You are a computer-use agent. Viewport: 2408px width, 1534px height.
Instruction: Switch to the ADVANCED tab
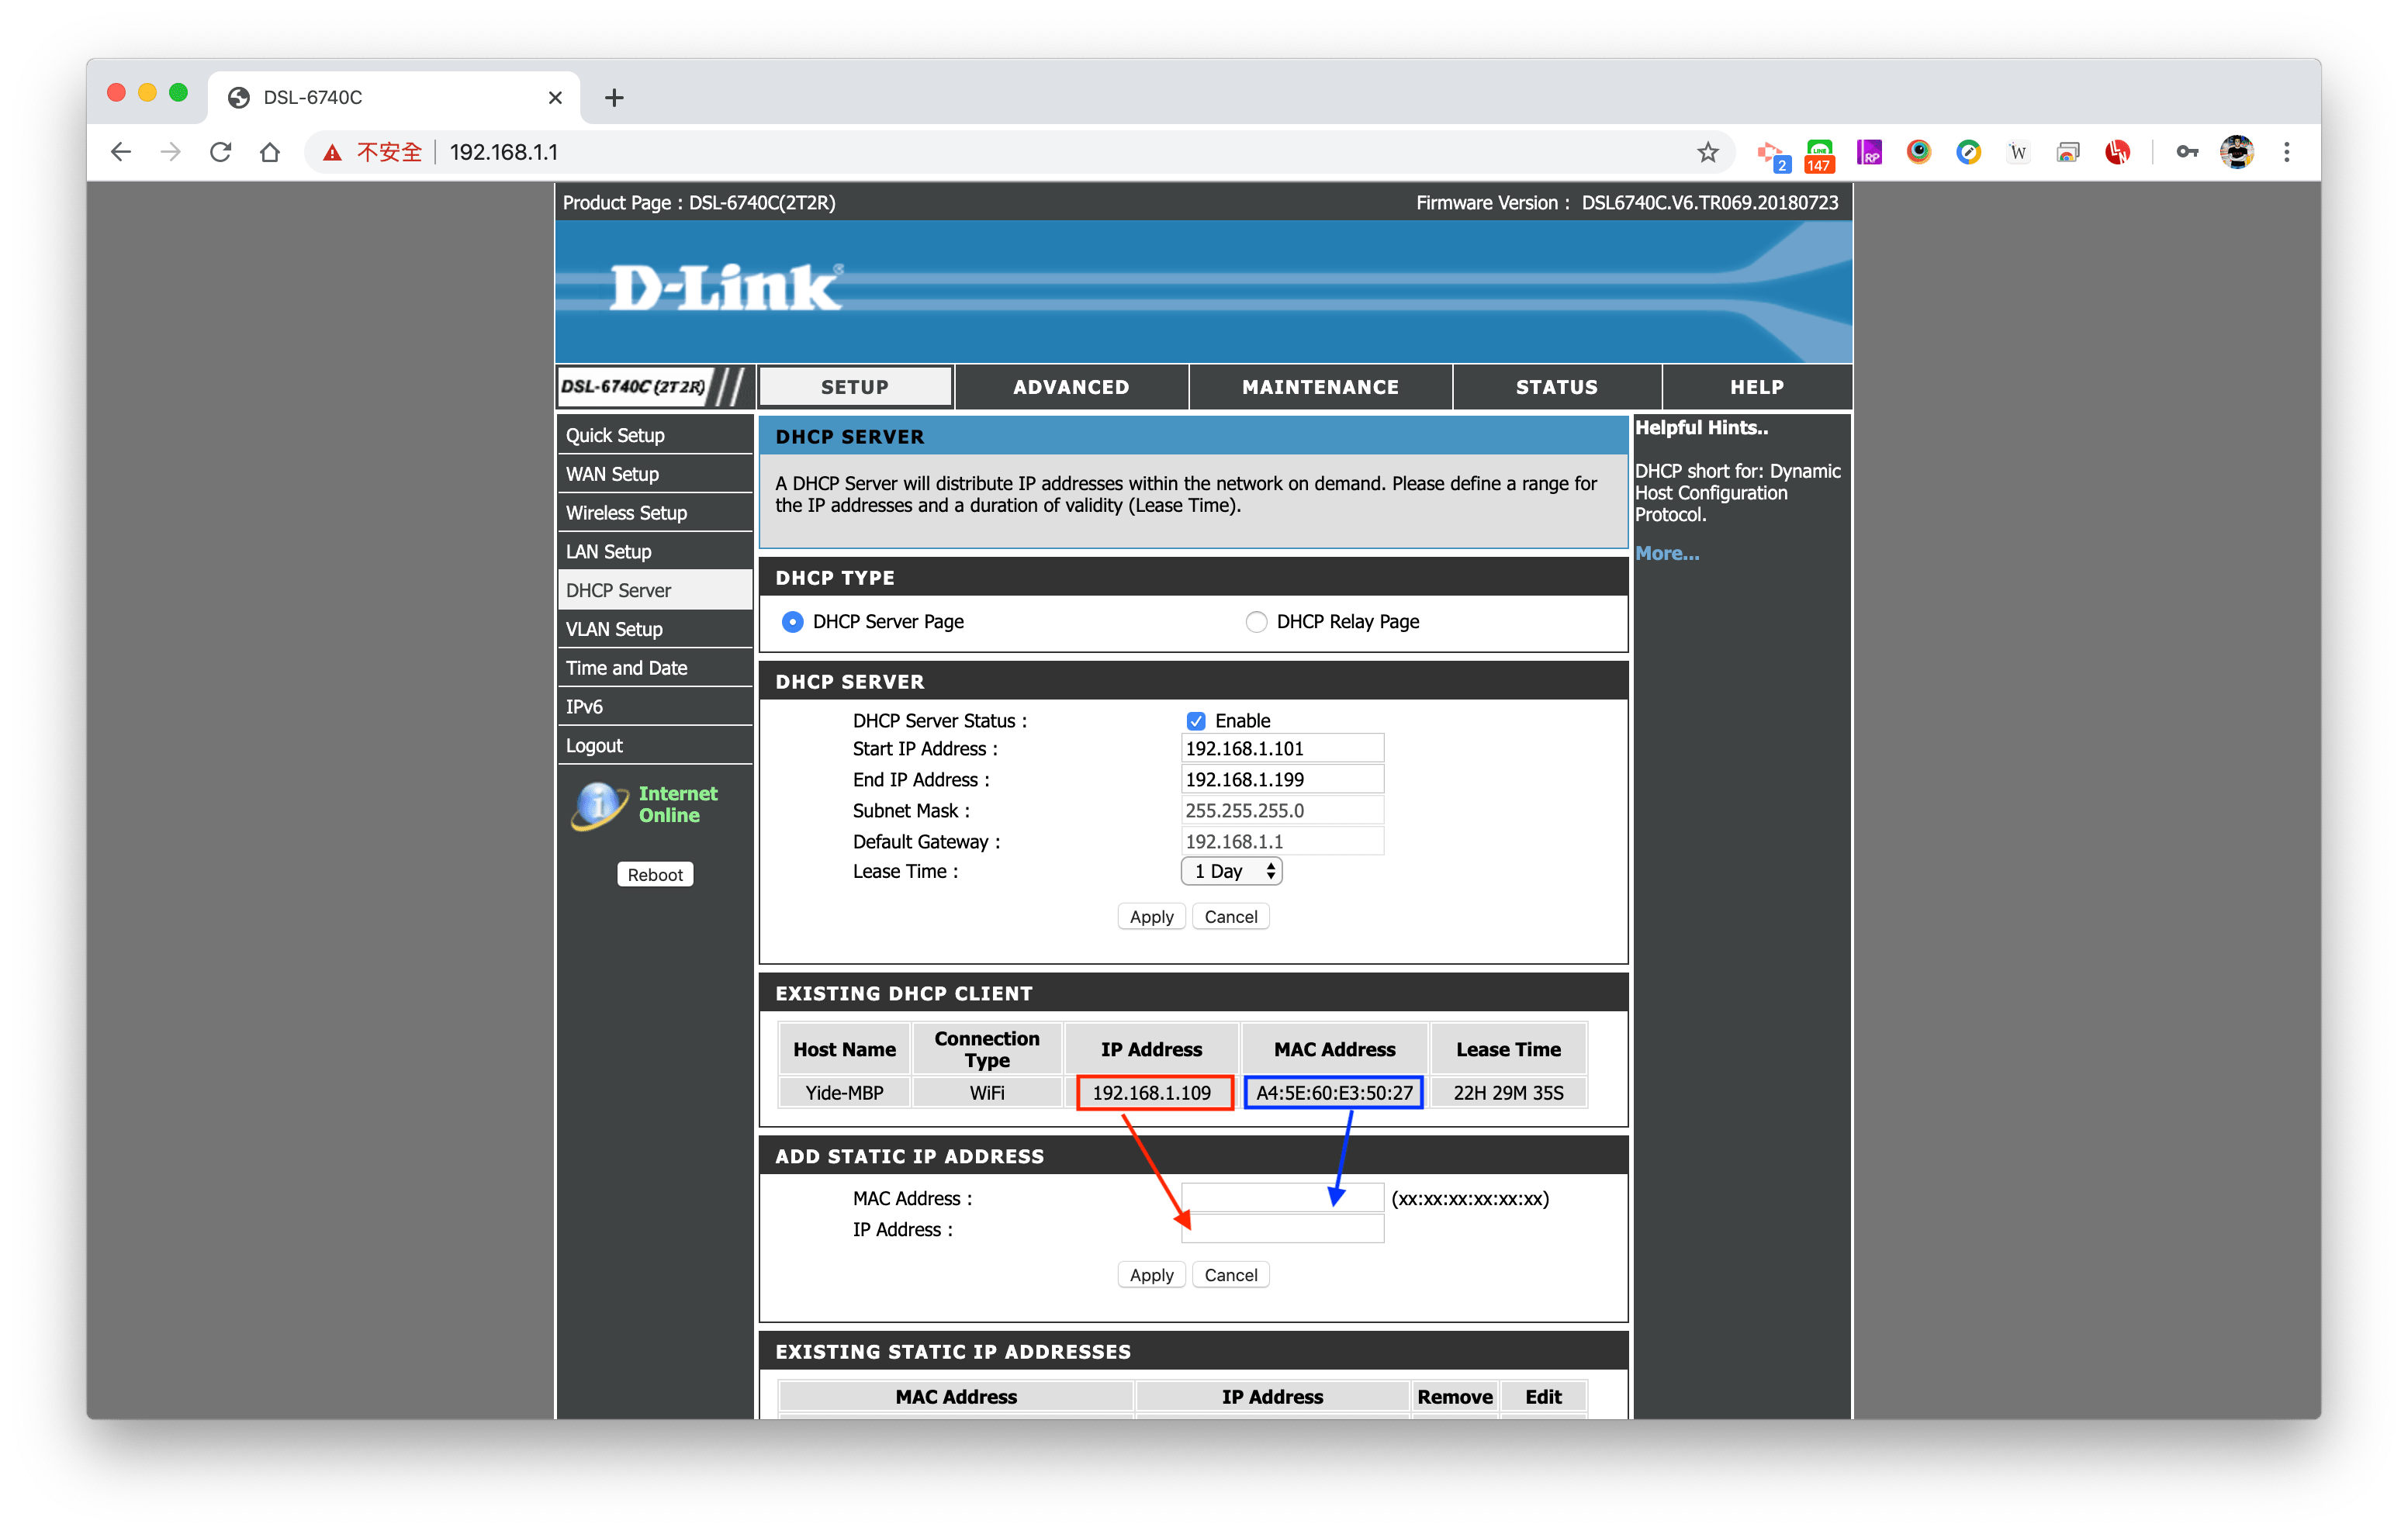[1071, 387]
